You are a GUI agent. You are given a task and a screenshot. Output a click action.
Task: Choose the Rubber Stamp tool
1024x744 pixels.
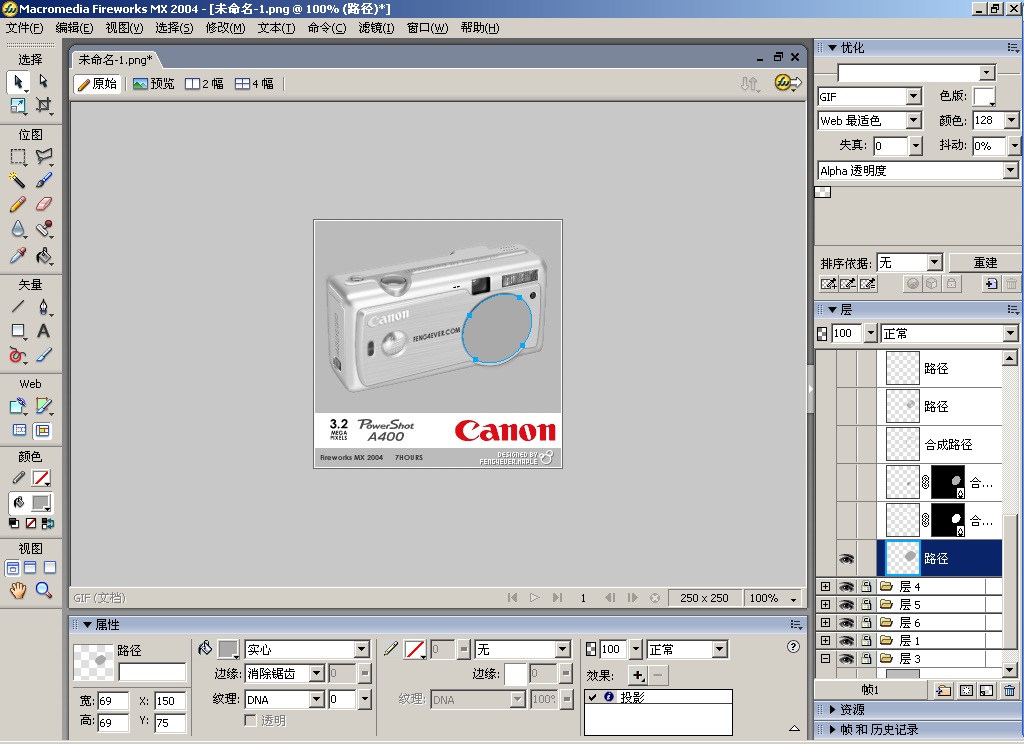(43, 229)
